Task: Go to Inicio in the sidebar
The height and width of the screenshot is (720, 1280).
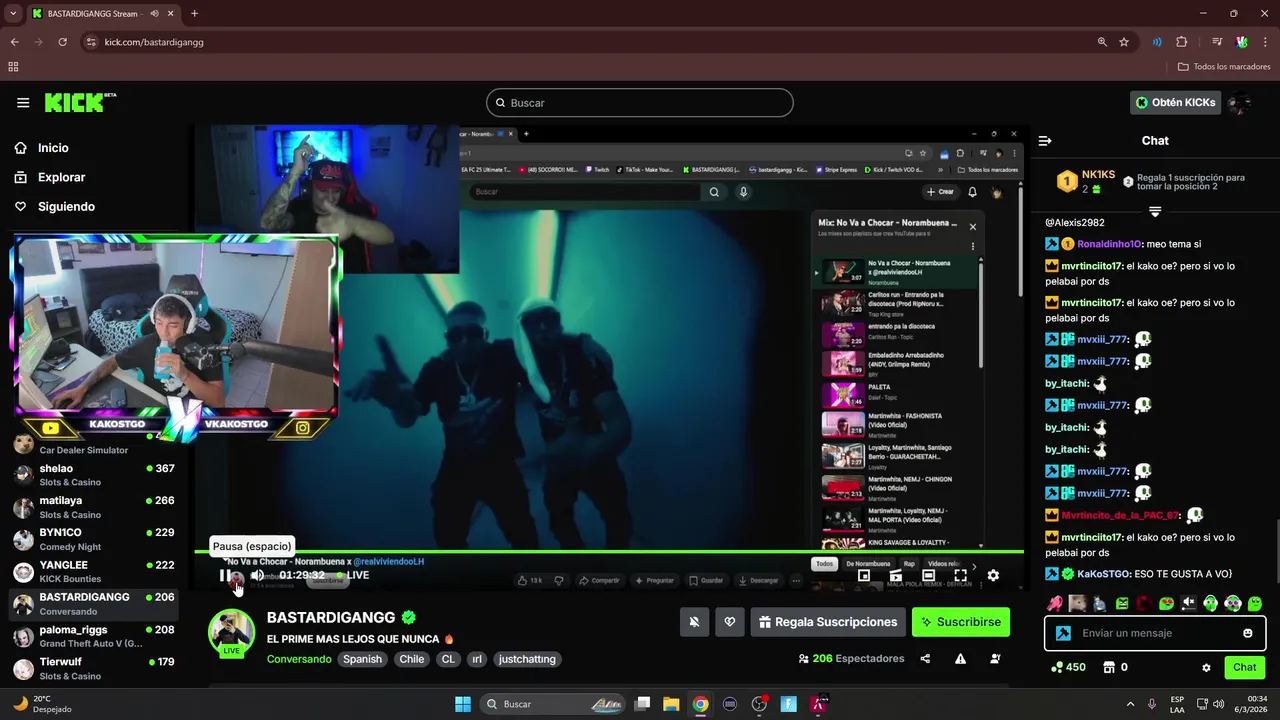Action: coord(53,148)
